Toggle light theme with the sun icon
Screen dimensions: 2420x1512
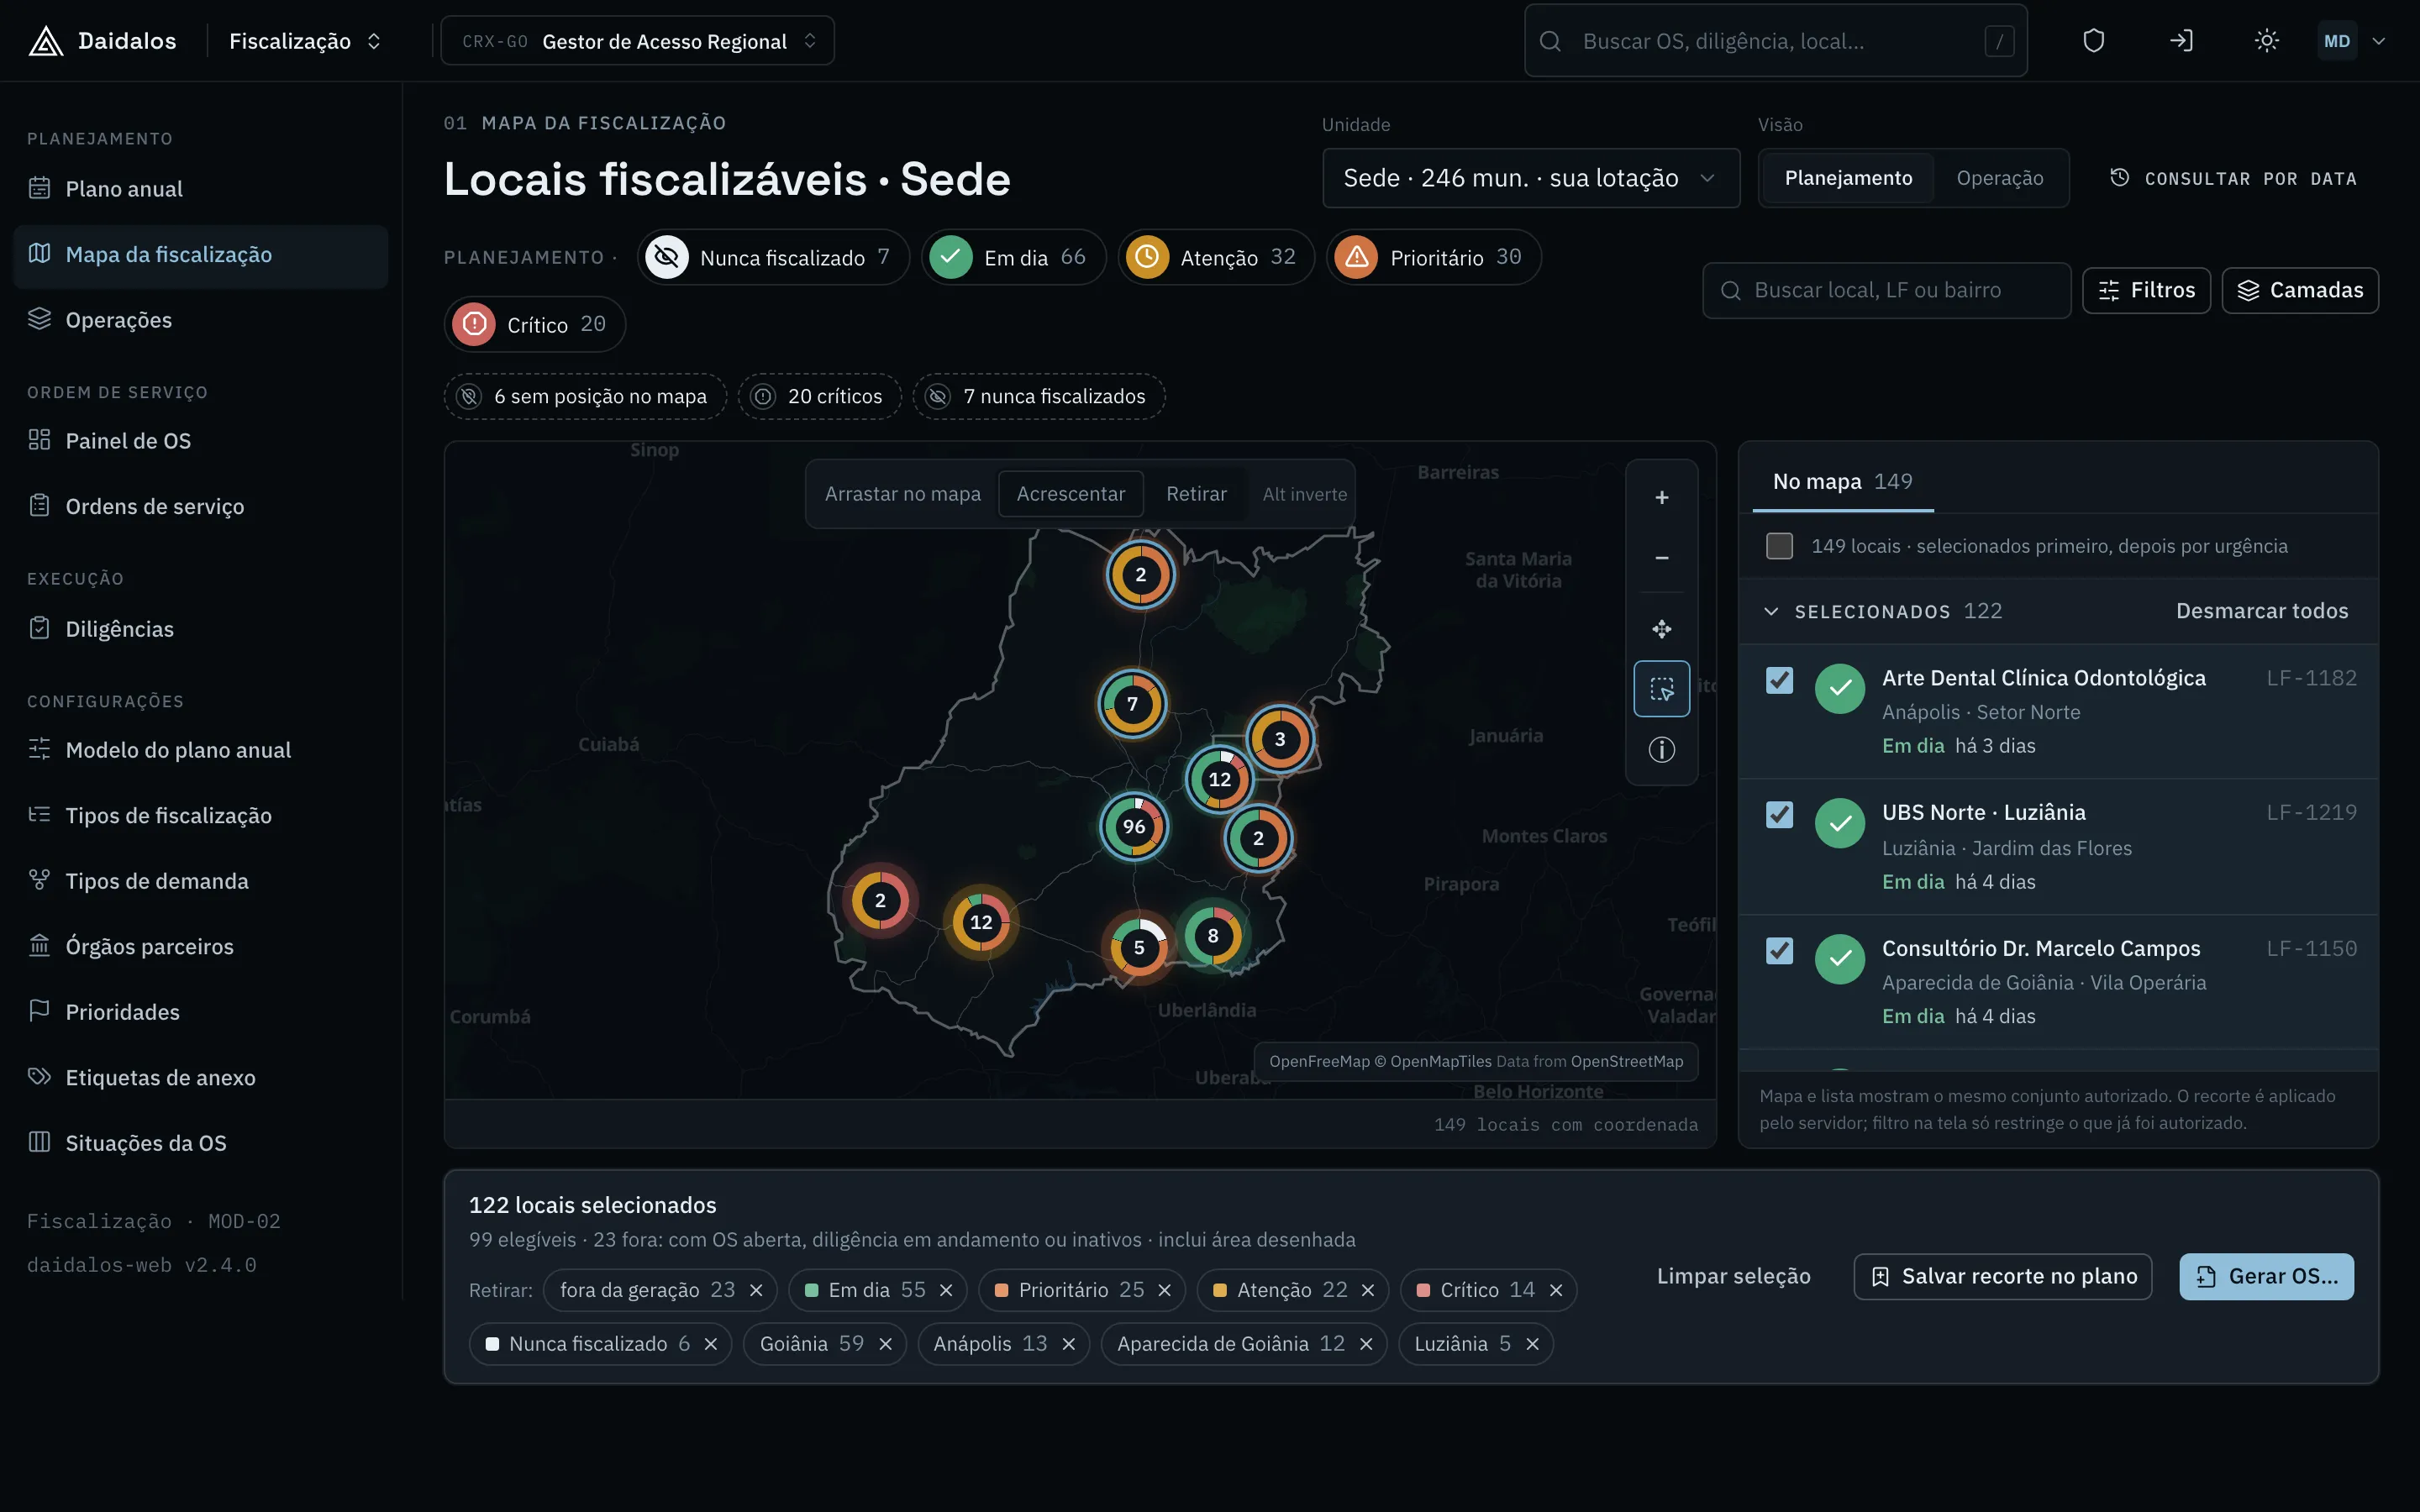(2267, 41)
